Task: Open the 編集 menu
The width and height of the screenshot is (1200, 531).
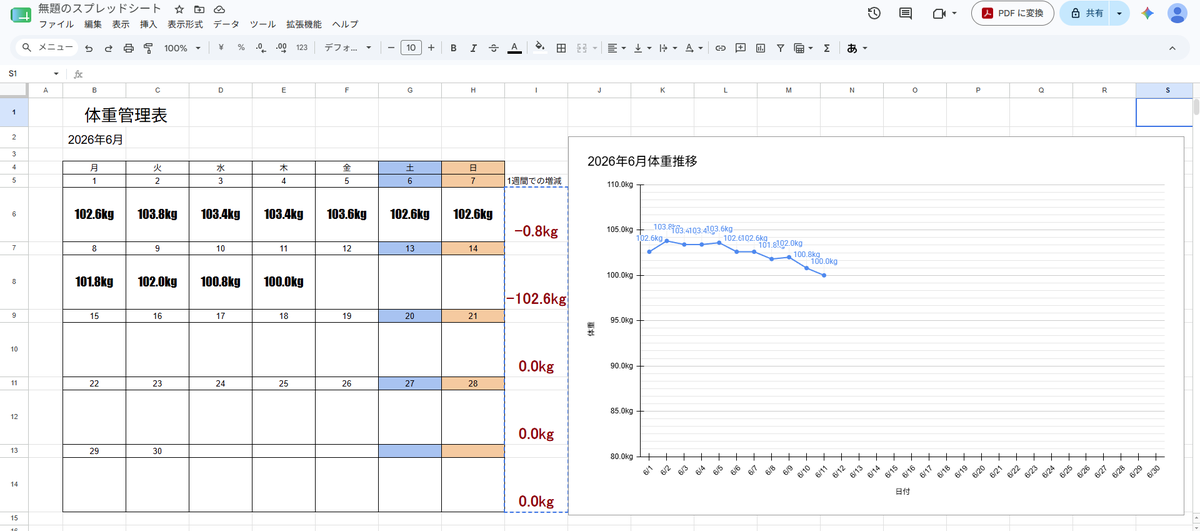Action: click(93, 23)
